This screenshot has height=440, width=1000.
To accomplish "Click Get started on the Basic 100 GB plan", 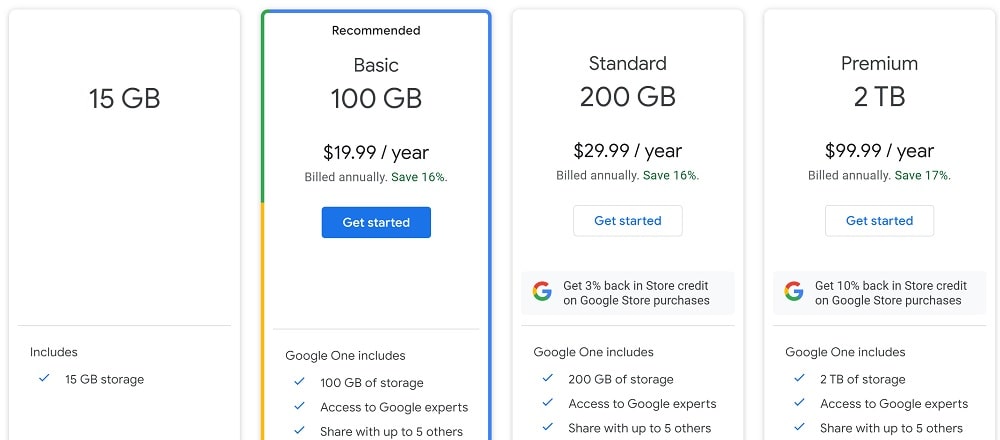I will point(376,222).
